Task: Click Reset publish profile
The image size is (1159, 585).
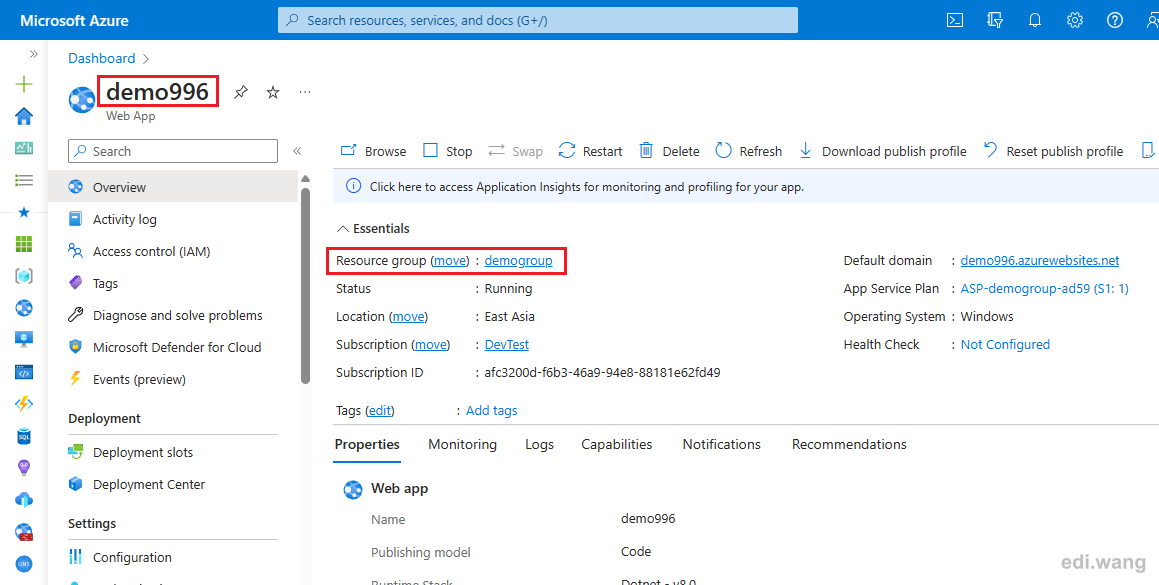Action: point(1053,151)
